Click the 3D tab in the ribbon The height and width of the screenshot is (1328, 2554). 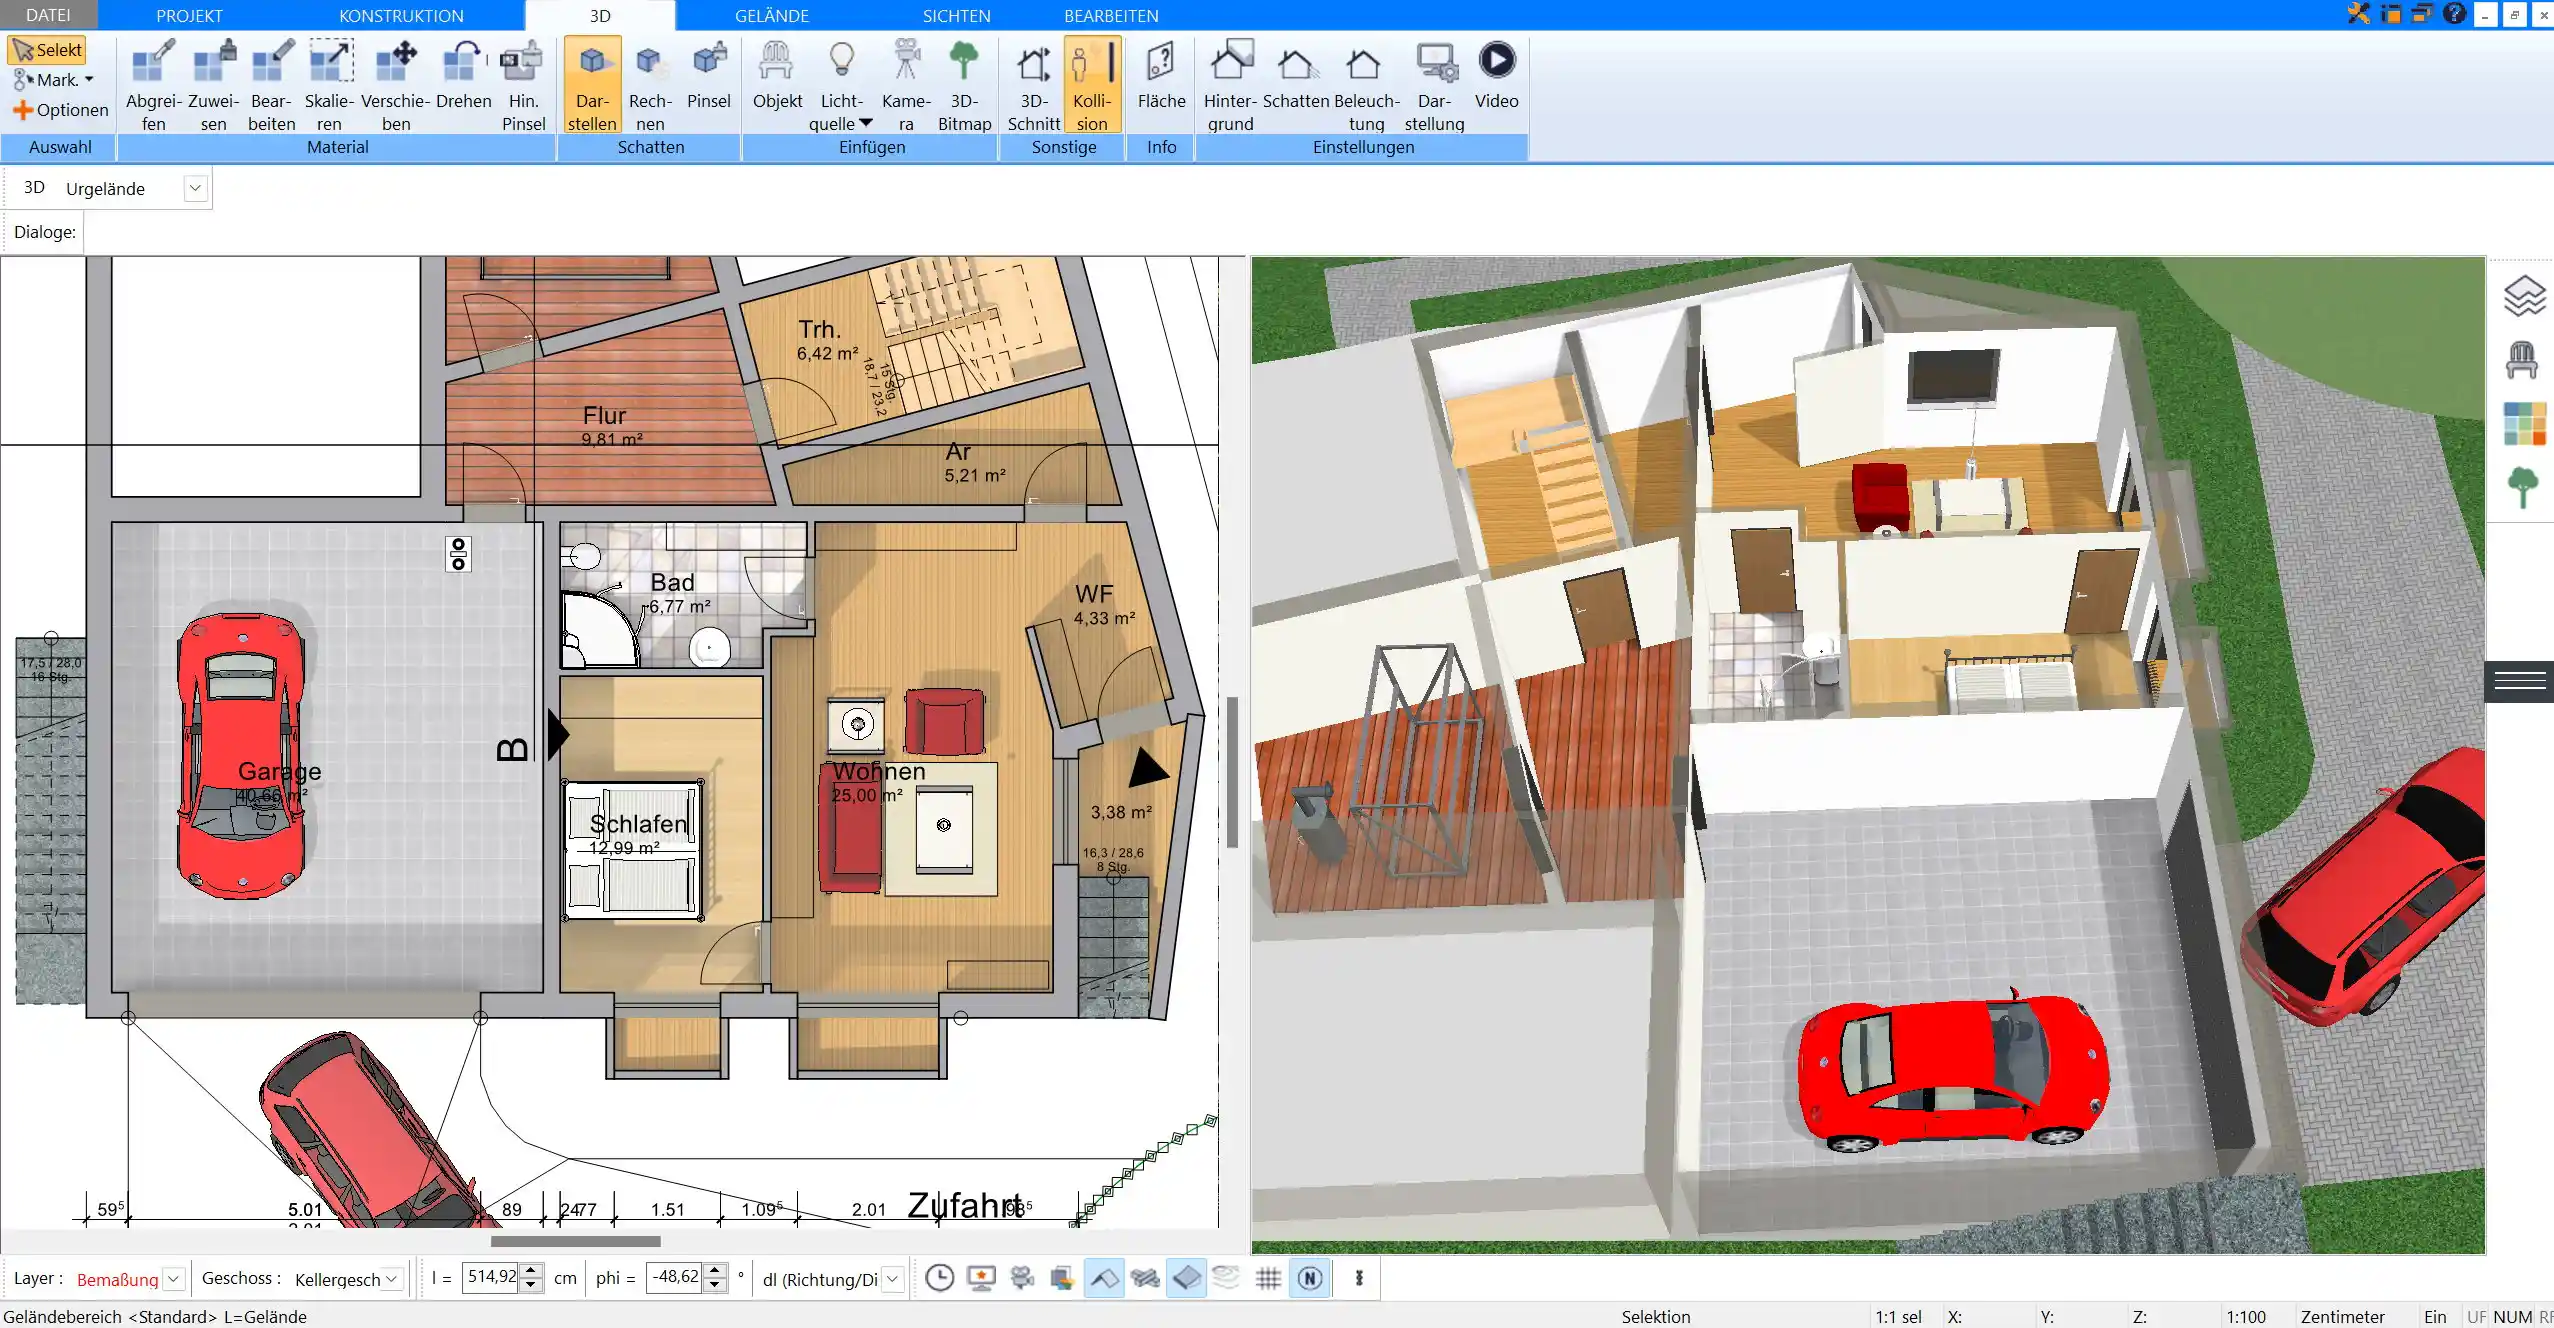(x=598, y=15)
